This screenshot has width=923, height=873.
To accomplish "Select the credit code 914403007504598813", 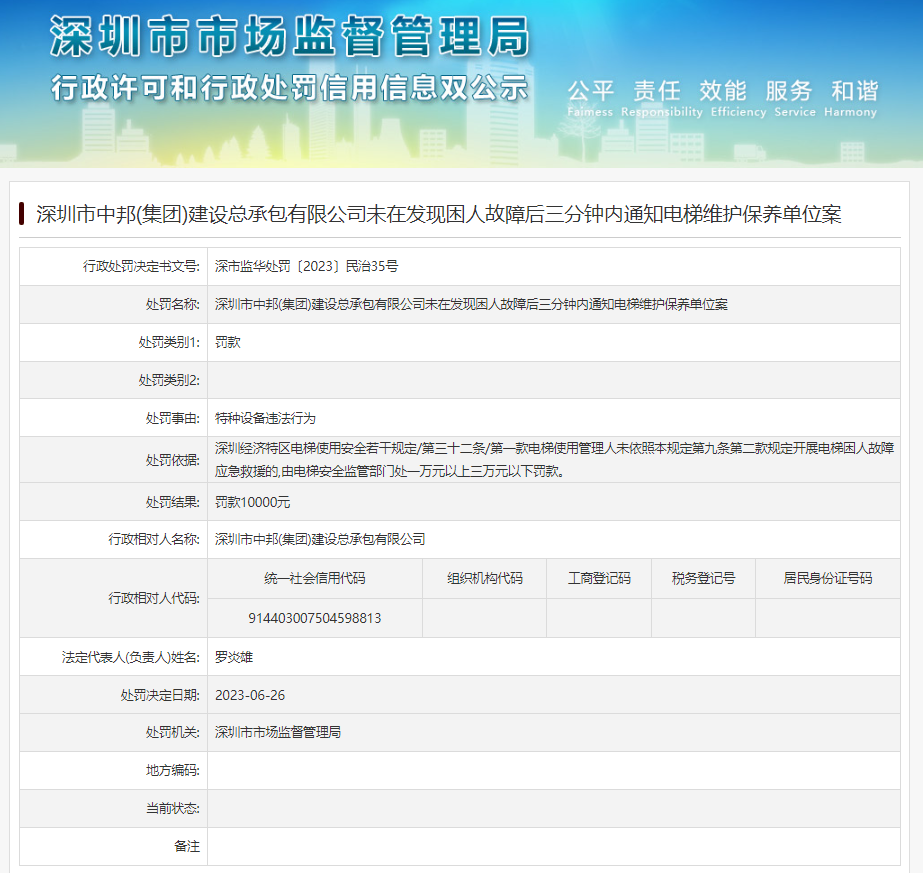I will 314,618.
